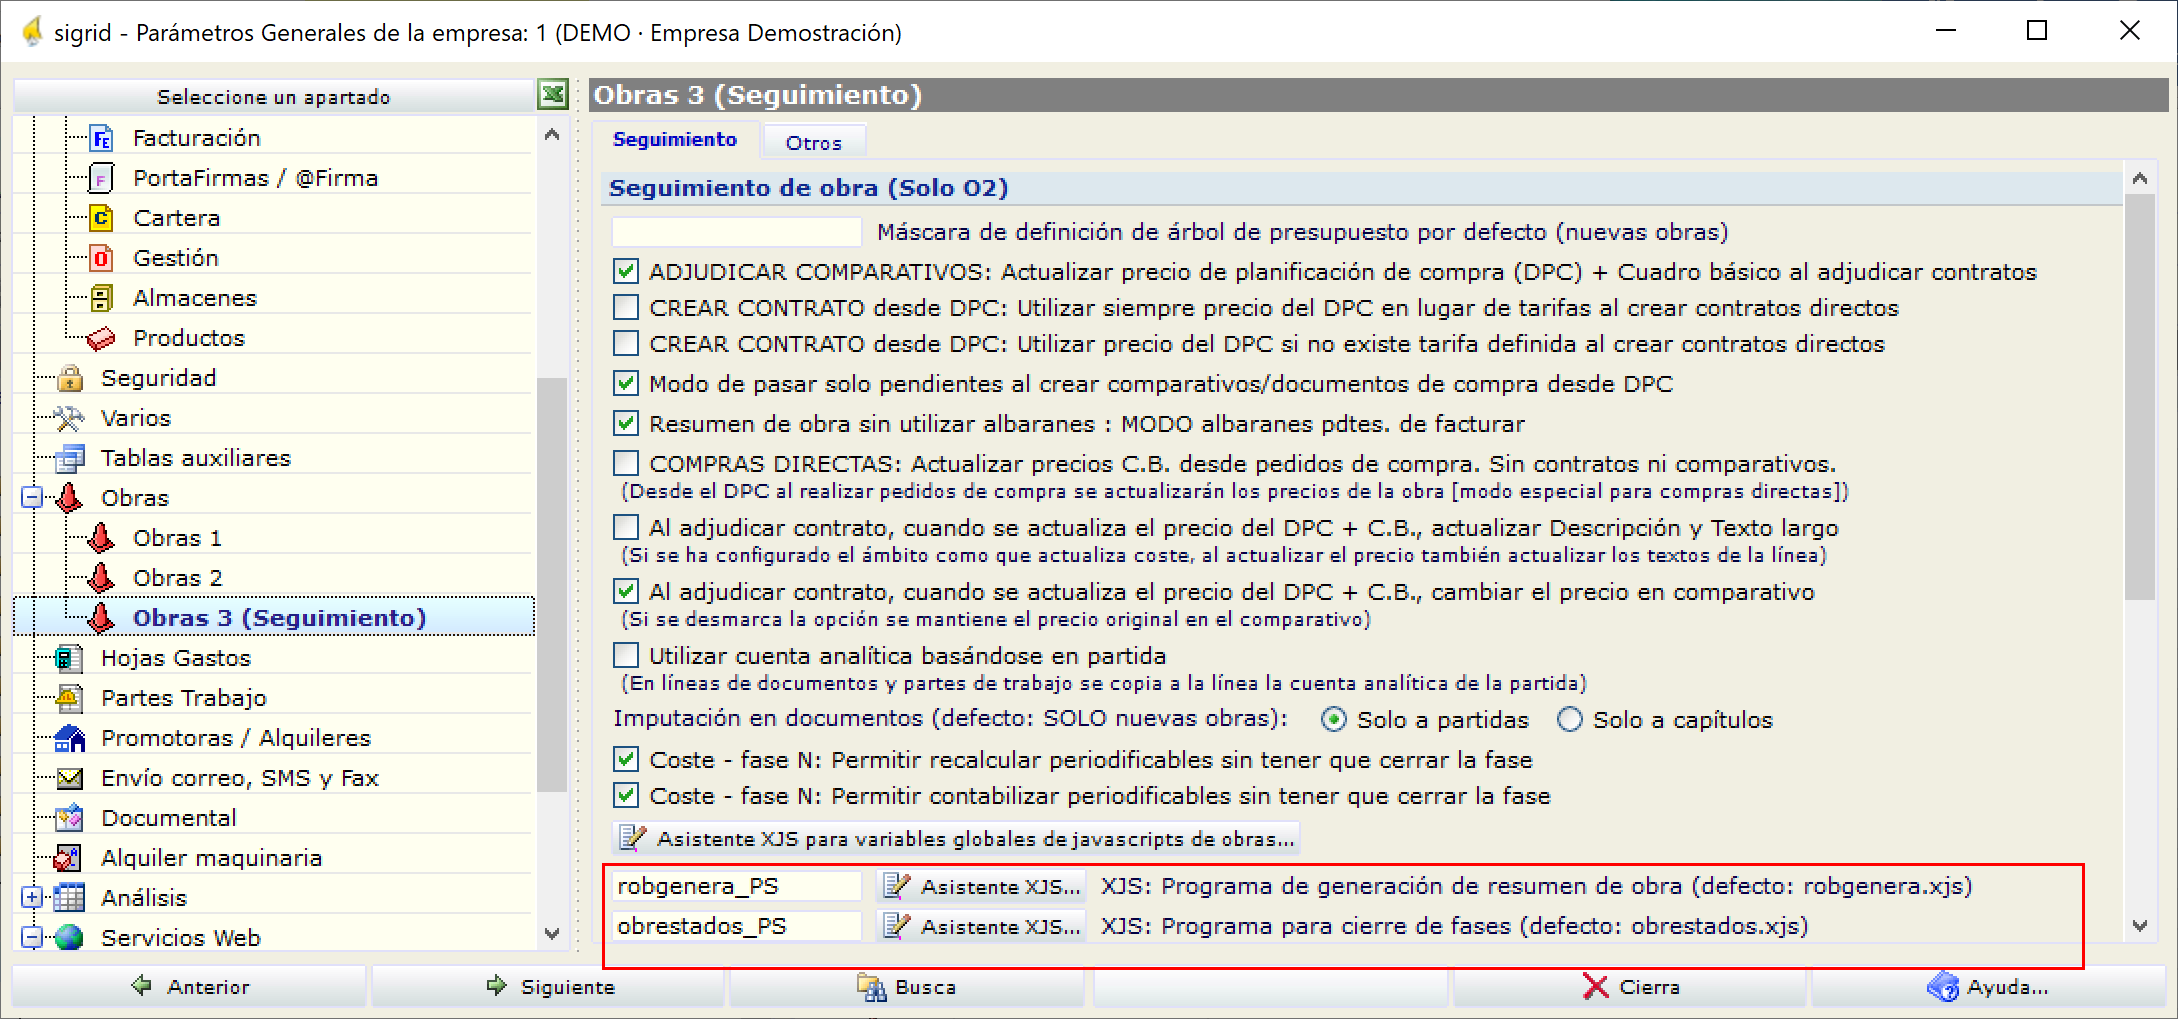
Task: Check 'Utilizar cuenta analítica basándose en partida'
Action: tap(626, 656)
